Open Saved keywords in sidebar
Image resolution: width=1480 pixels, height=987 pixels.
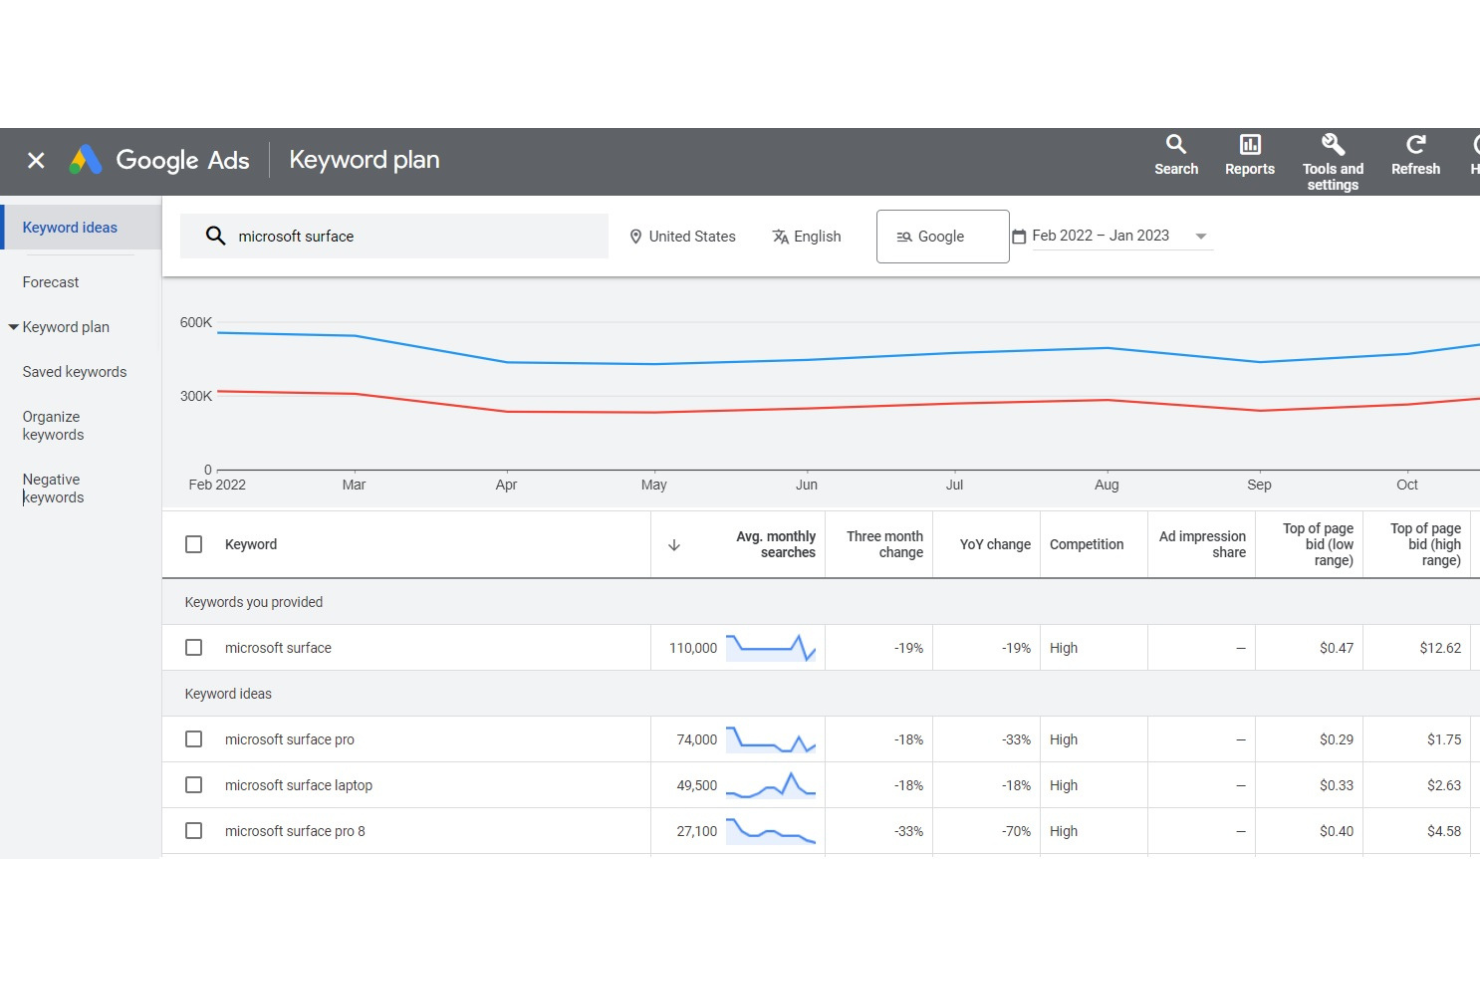pyautogui.click(x=75, y=372)
